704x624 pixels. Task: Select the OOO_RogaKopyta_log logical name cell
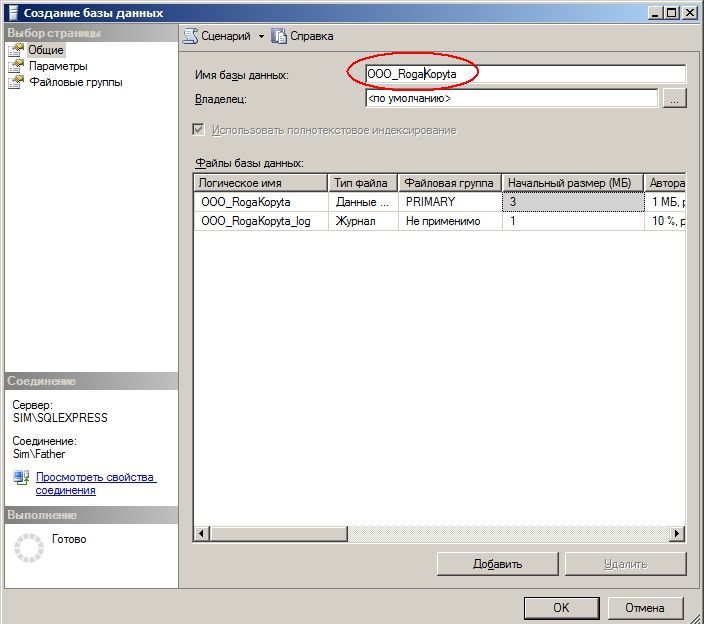(261, 221)
